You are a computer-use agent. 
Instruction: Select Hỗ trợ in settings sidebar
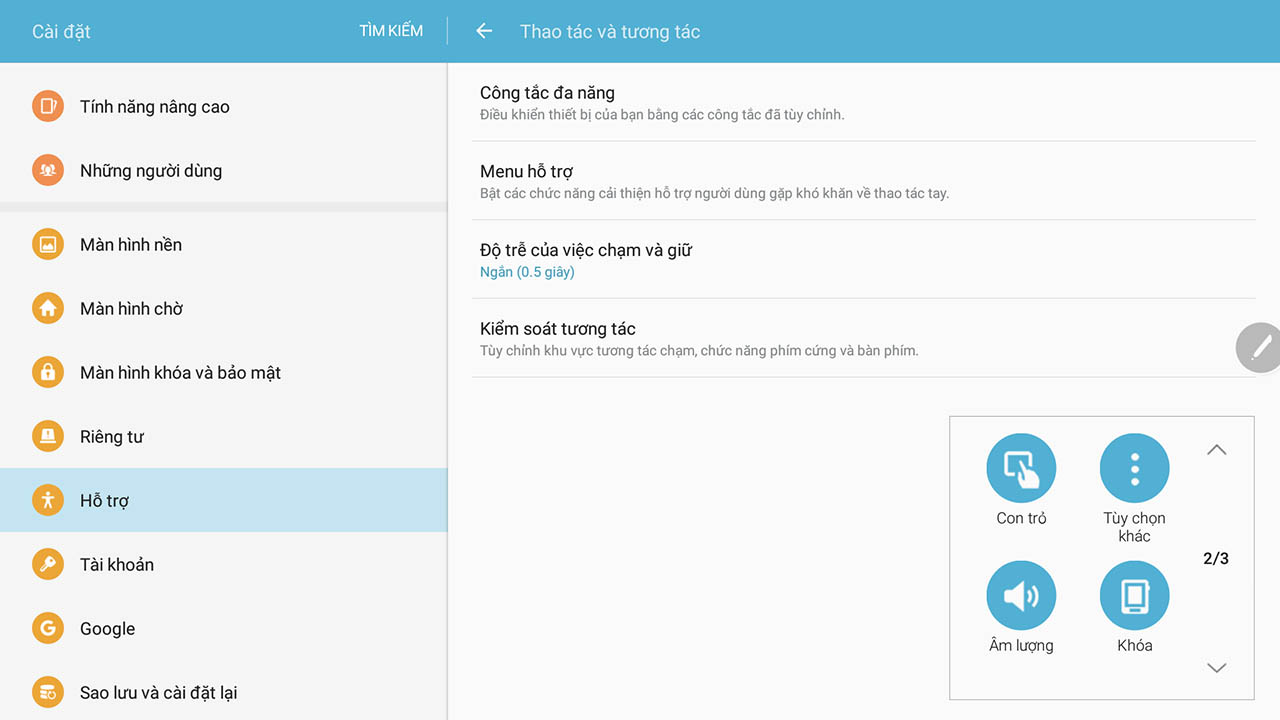(x=104, y=501)
